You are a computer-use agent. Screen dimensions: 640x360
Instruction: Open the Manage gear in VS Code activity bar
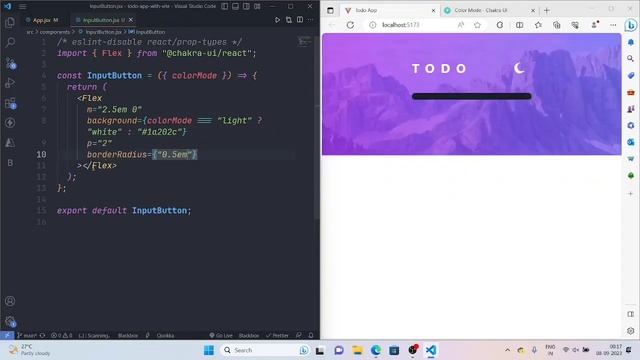10,321
